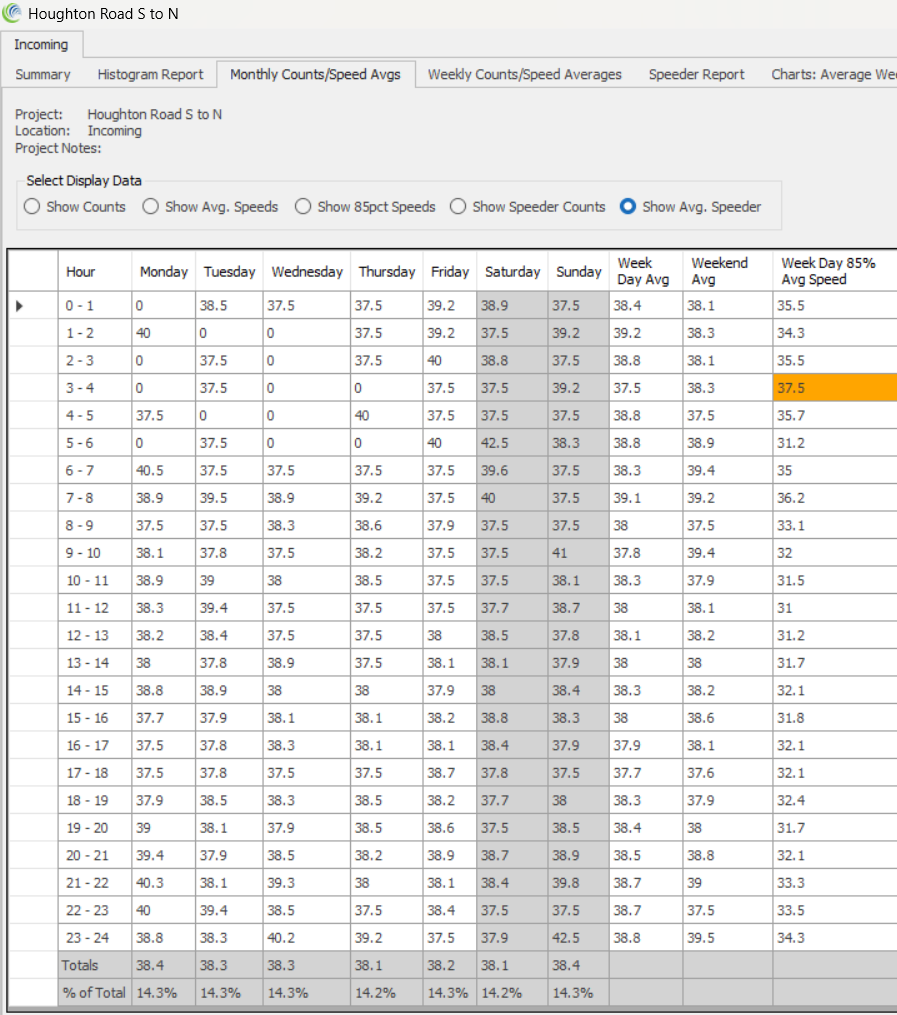Click the Monday column header

[x=164, y=271]
